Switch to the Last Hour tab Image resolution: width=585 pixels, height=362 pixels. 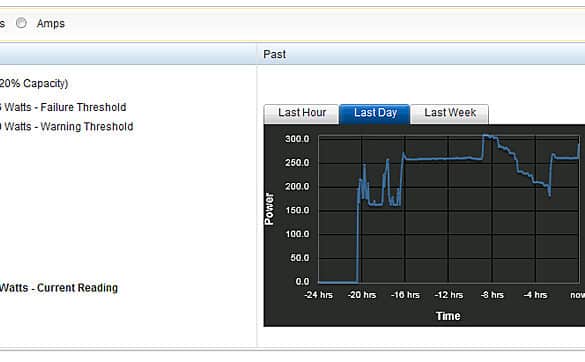tap(301, 114)
